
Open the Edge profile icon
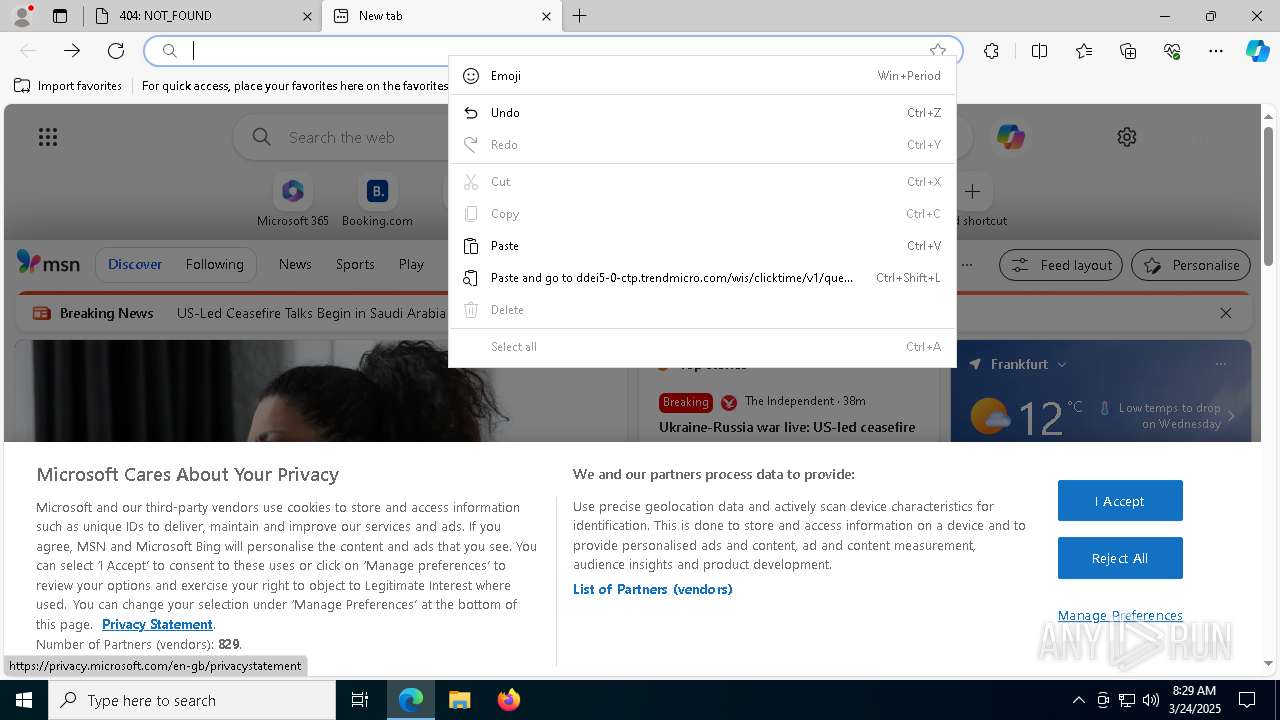22,16
